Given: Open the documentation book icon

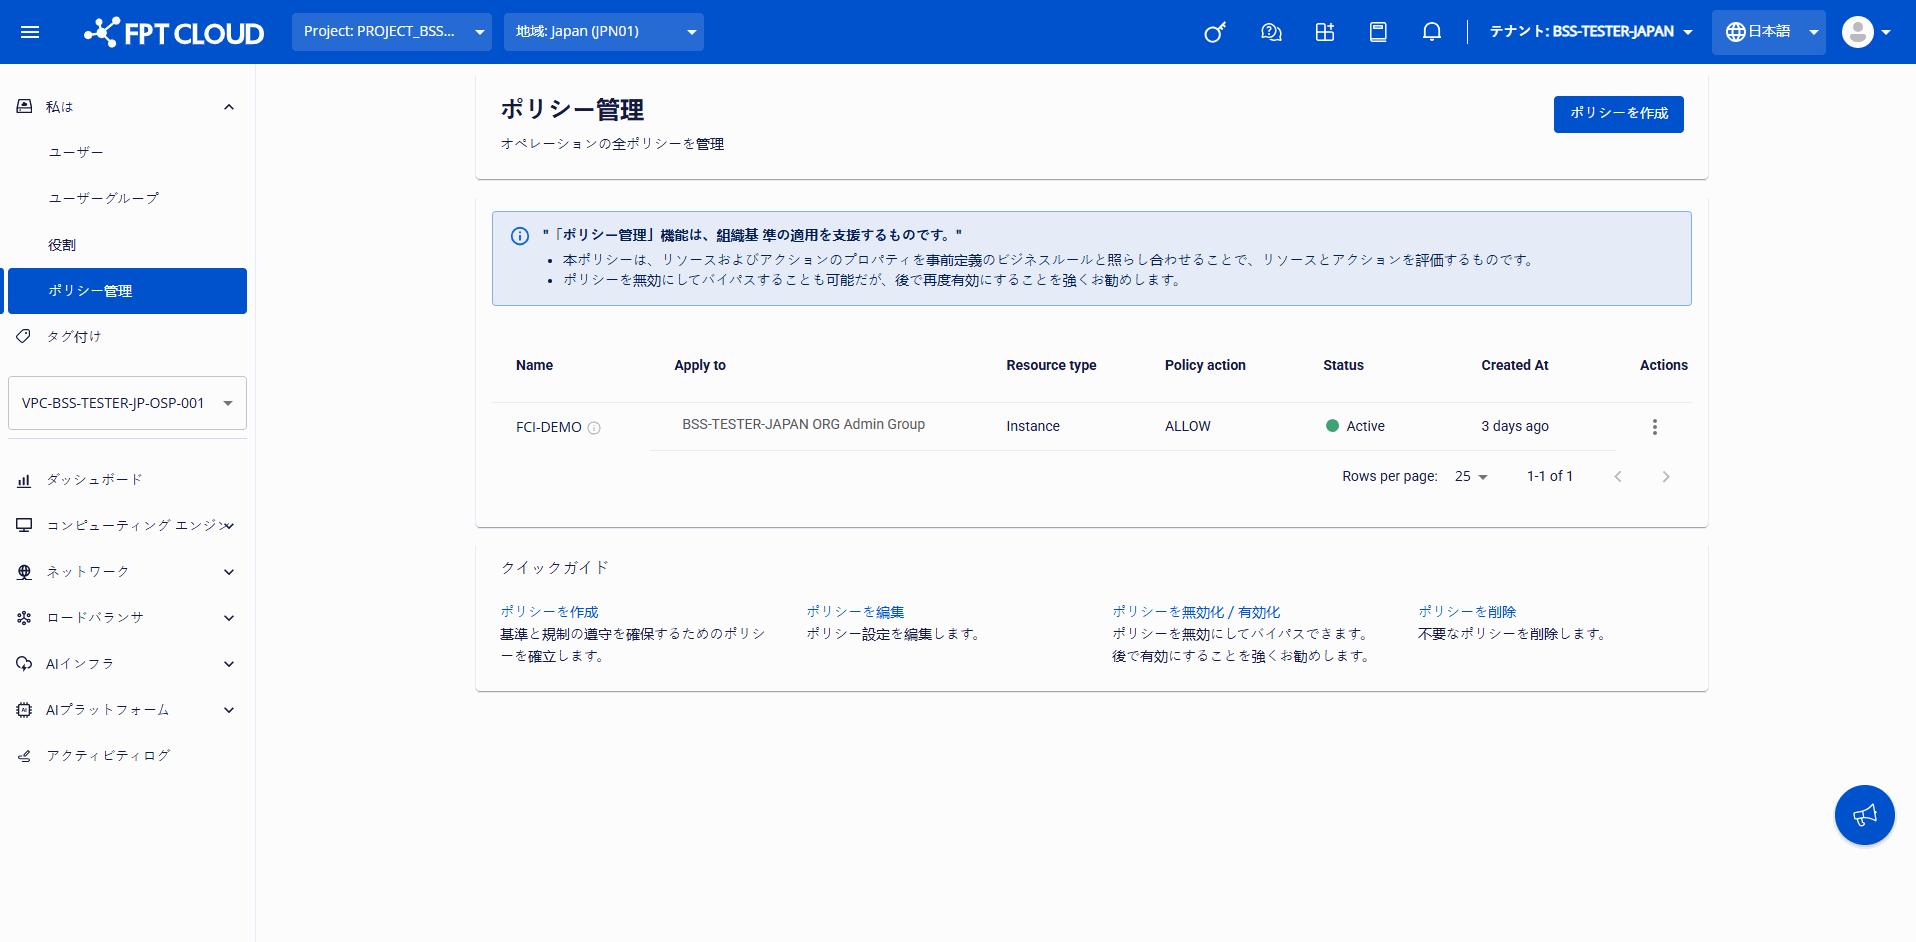Looking at the screenshot, I should pyautogui.click(x=1378, y=32).
